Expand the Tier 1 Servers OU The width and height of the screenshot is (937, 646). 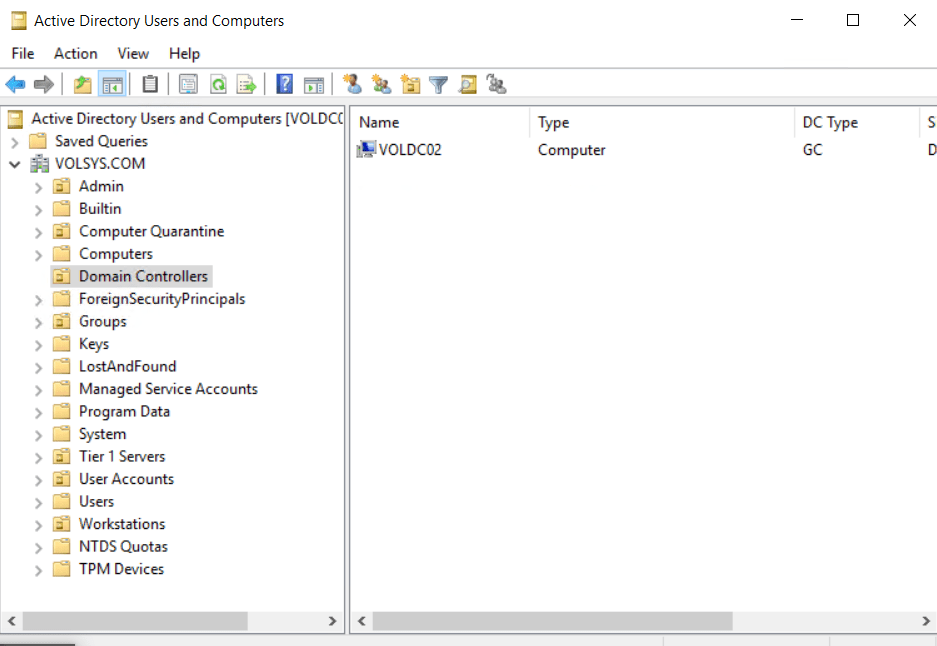click(x=38, y=457)
